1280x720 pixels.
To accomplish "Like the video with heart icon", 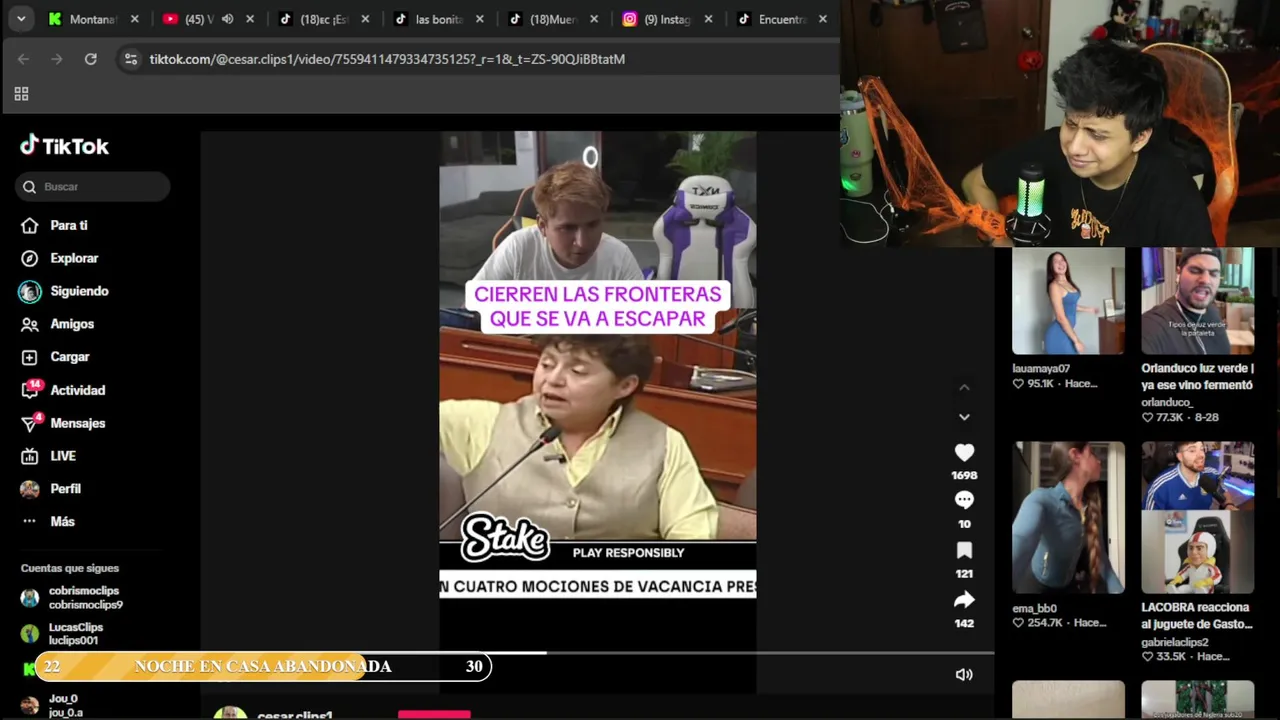I will tap(964, 453).
